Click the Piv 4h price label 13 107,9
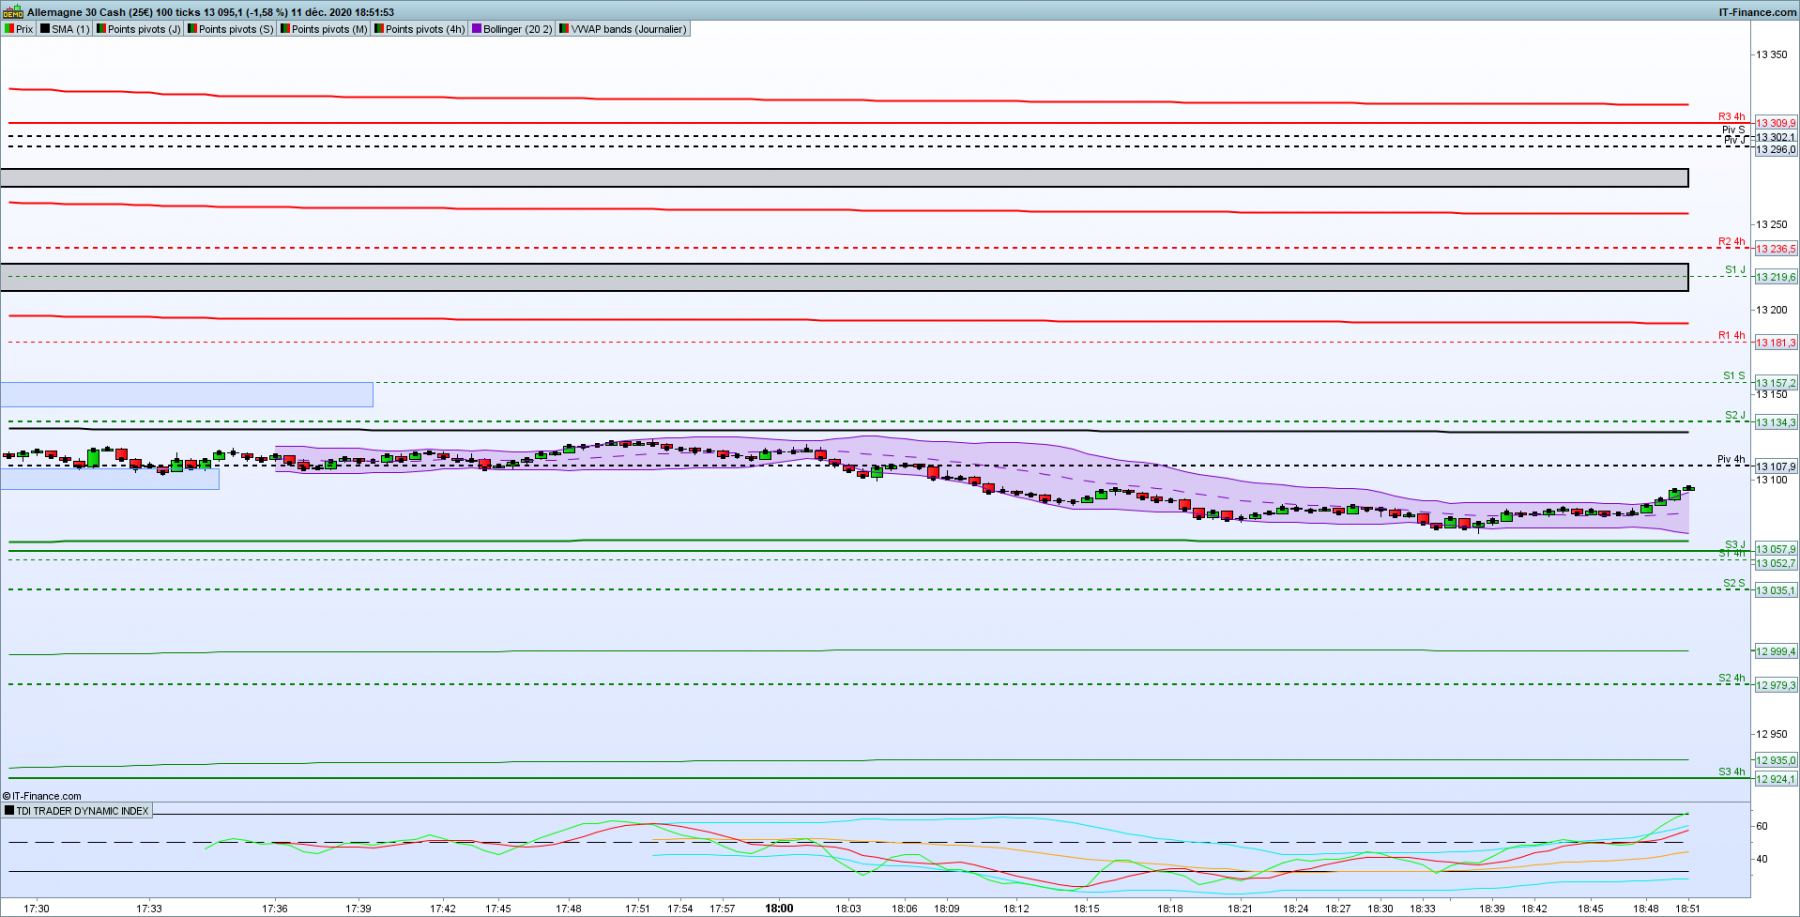 tap(1776, 466)
